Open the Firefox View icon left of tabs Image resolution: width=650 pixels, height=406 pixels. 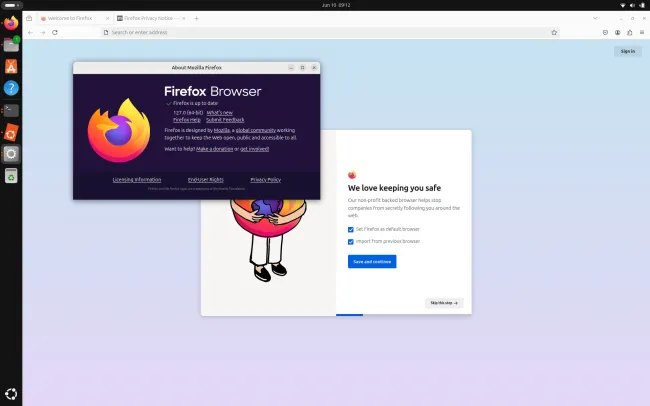[x=29, y=18]
